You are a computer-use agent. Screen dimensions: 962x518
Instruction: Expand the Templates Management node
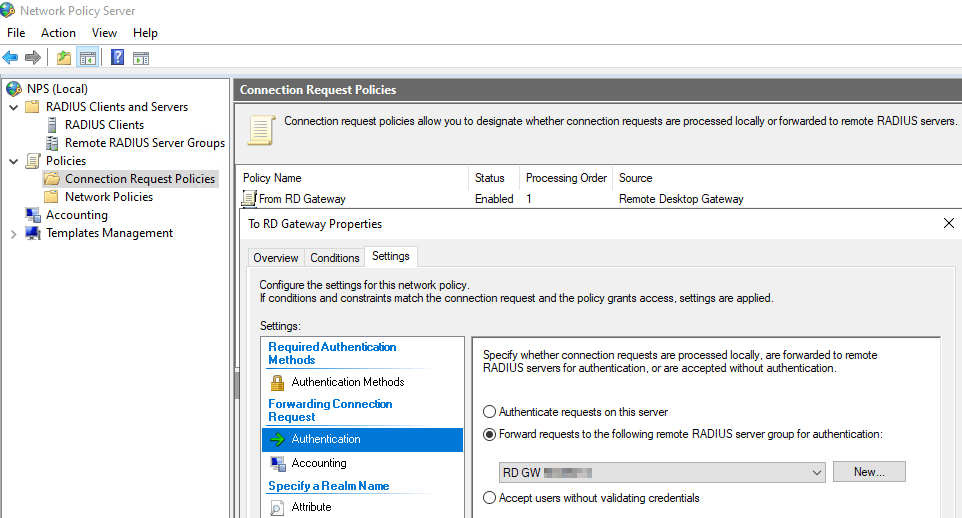click(x=14, y=233)
